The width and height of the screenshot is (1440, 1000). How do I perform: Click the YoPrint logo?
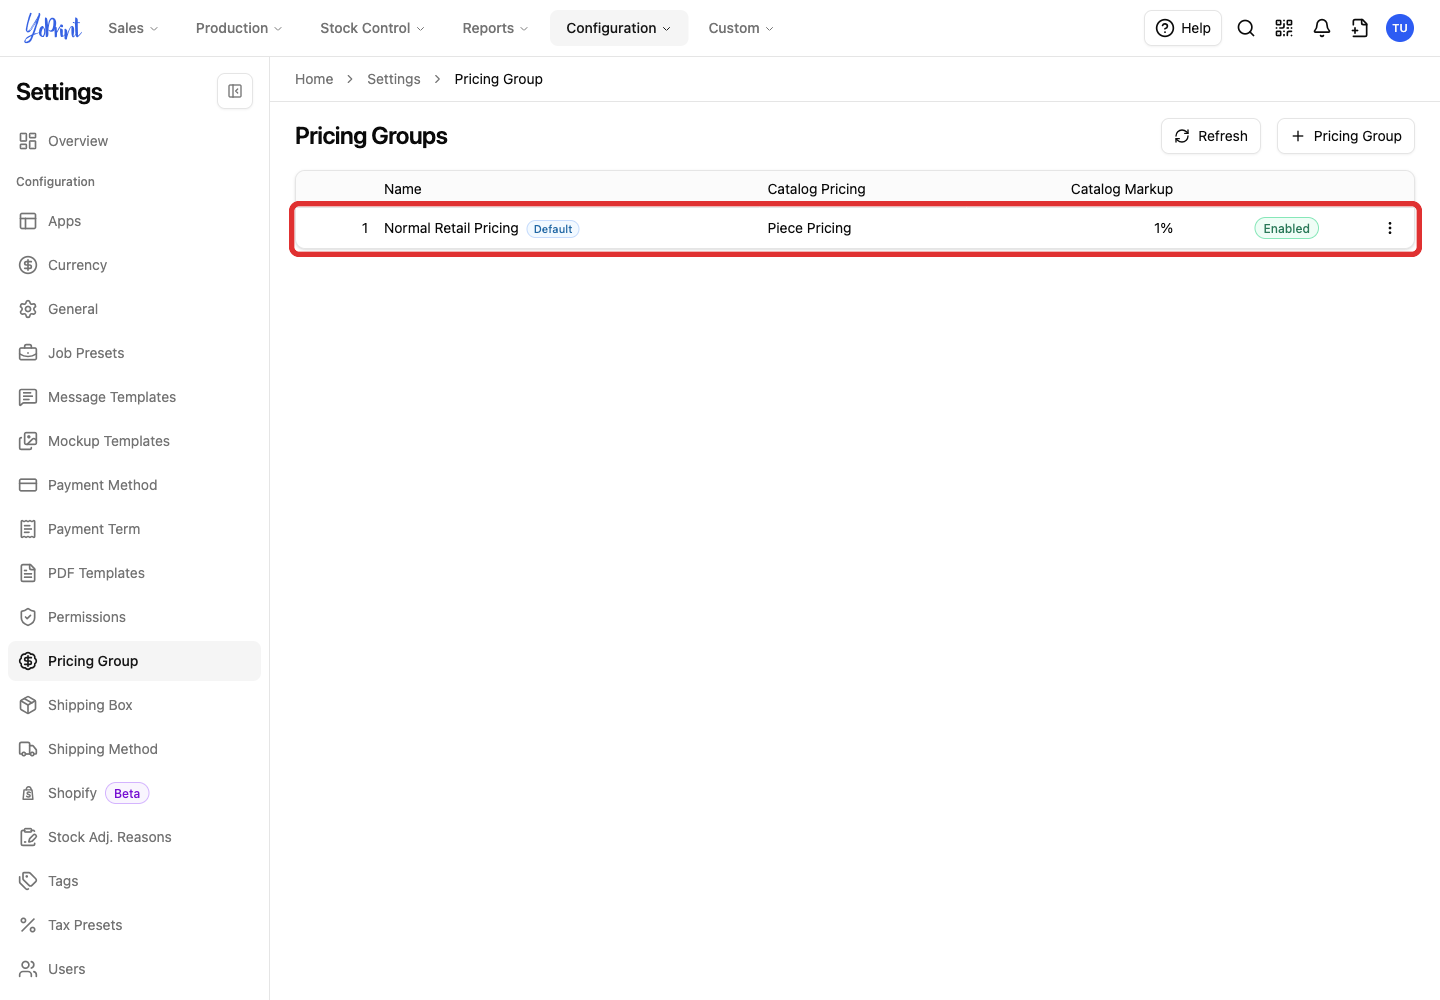pos(53,28)
